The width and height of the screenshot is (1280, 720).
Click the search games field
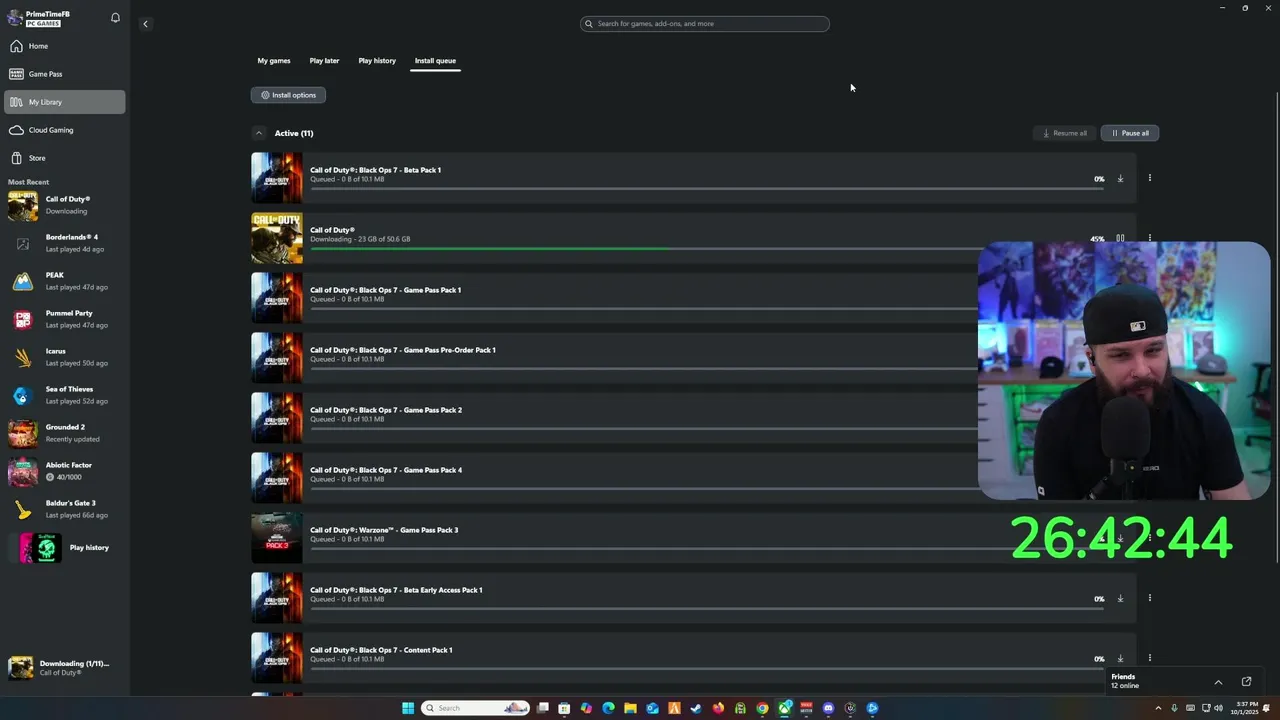pyautogui.click(x=704, y=24)
